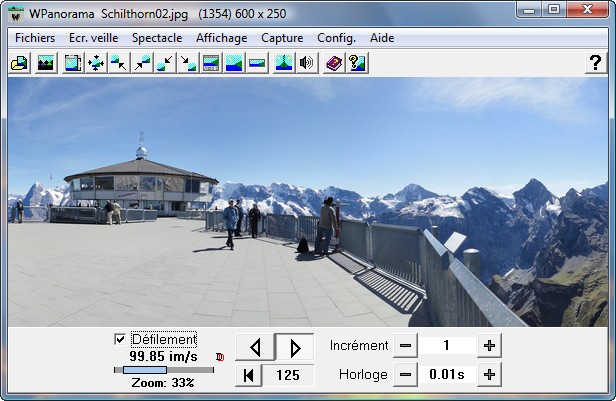This screenshot has width=616, height=401.
Task: Click the position field showing 125
Action: [x=288, y=375]
